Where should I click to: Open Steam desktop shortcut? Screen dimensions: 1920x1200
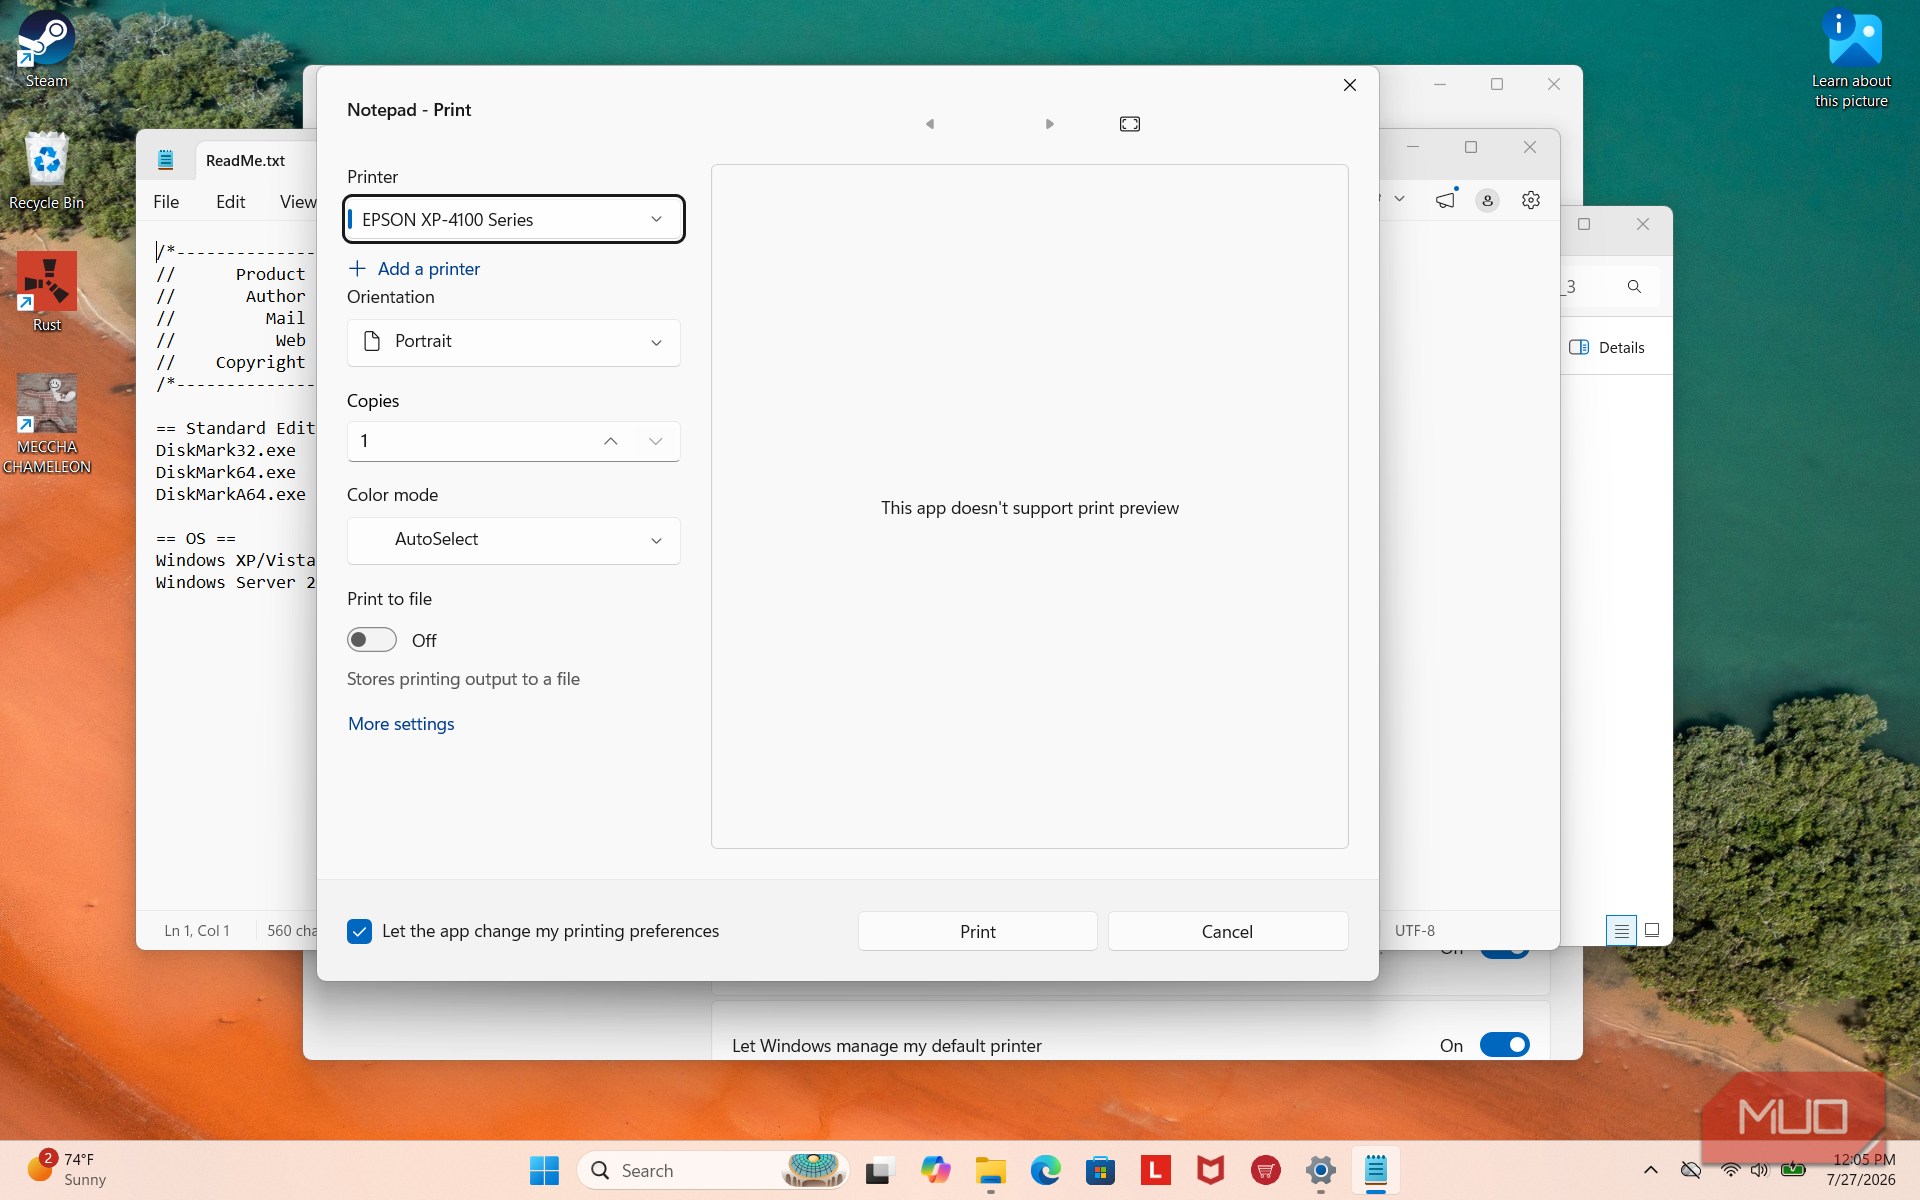[x=46, y=50]
